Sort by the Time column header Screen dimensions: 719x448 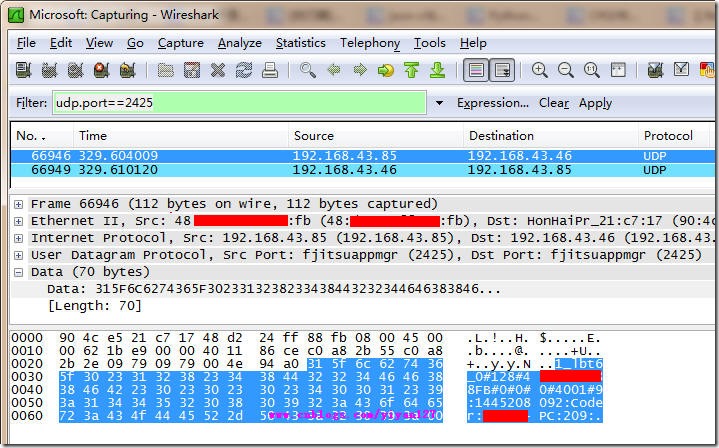tap(181, 136)
